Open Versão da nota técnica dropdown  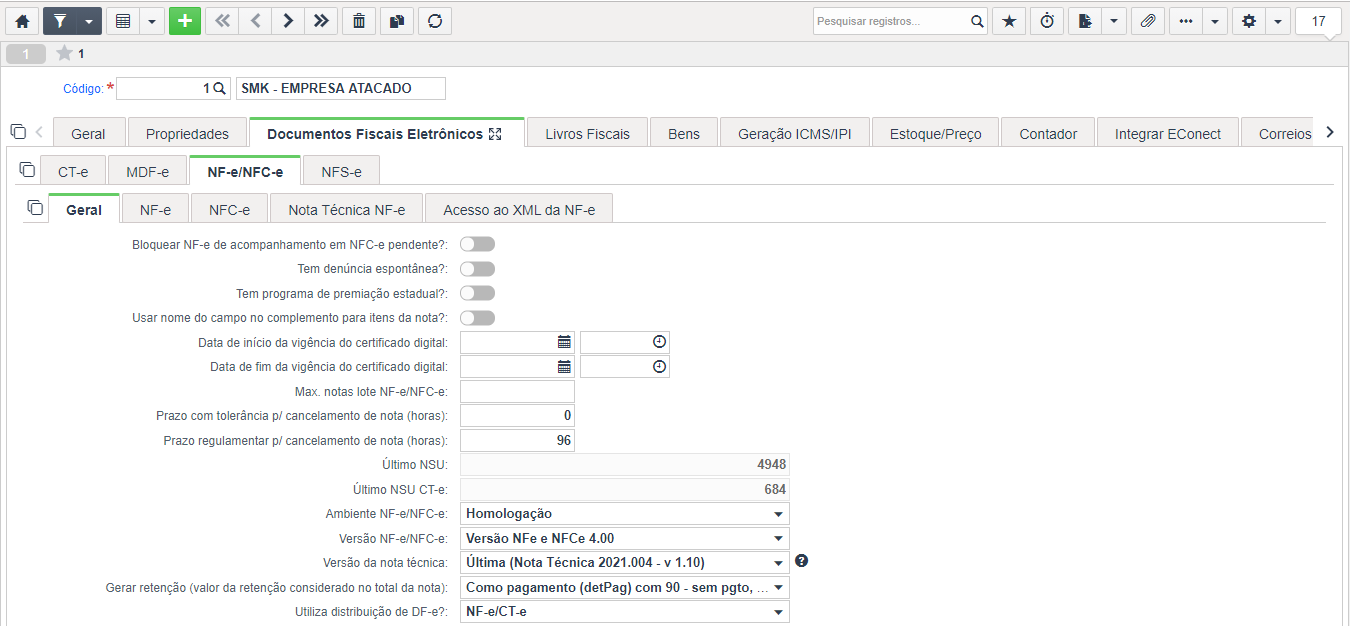625,563
